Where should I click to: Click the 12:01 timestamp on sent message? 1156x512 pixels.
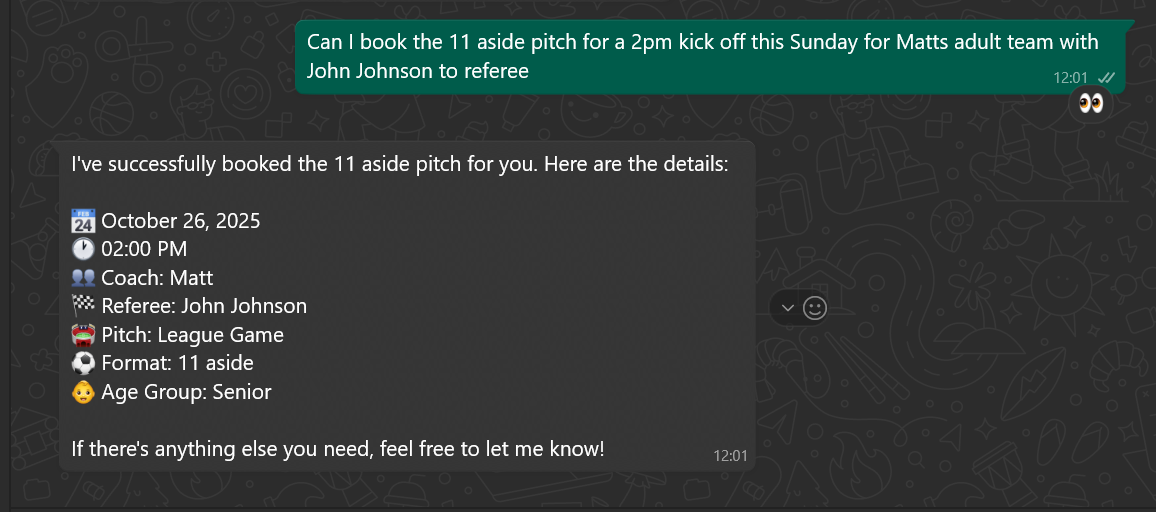(1070, 77)
